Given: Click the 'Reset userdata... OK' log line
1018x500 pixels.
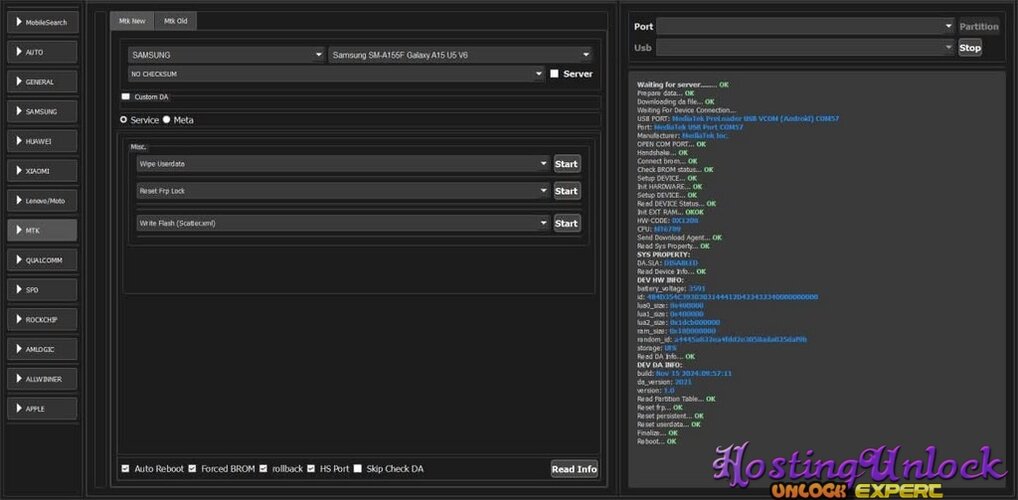Looking at the screenshot, I should pyautogui.click(x=669, y=424).
